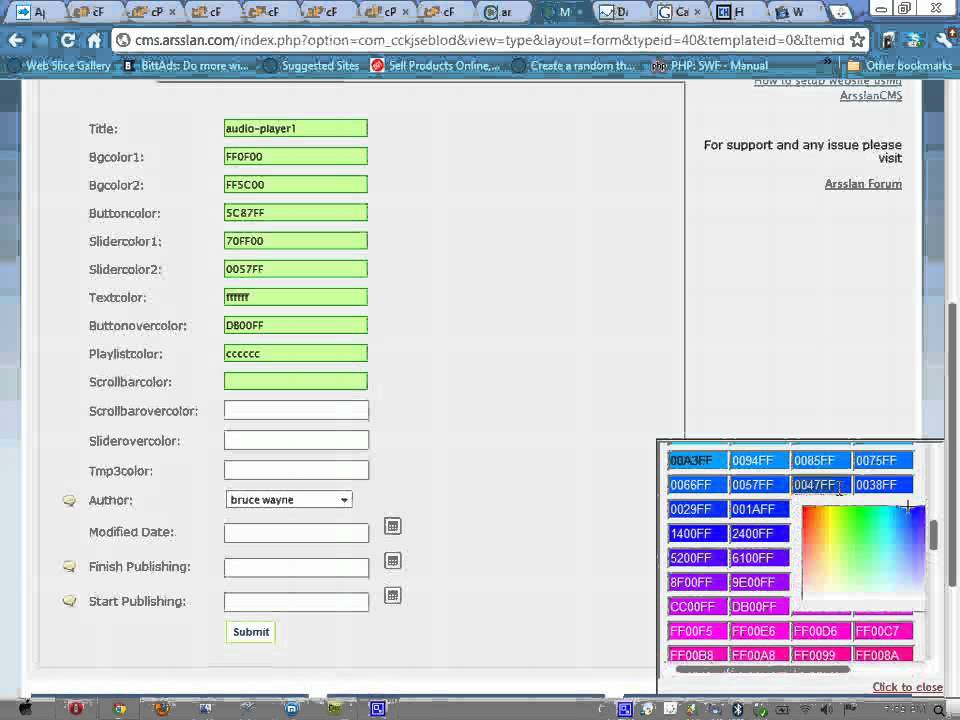960x720 pixels.
Task: Pick the 9E00FF color swatch
Action: (759, 582)
